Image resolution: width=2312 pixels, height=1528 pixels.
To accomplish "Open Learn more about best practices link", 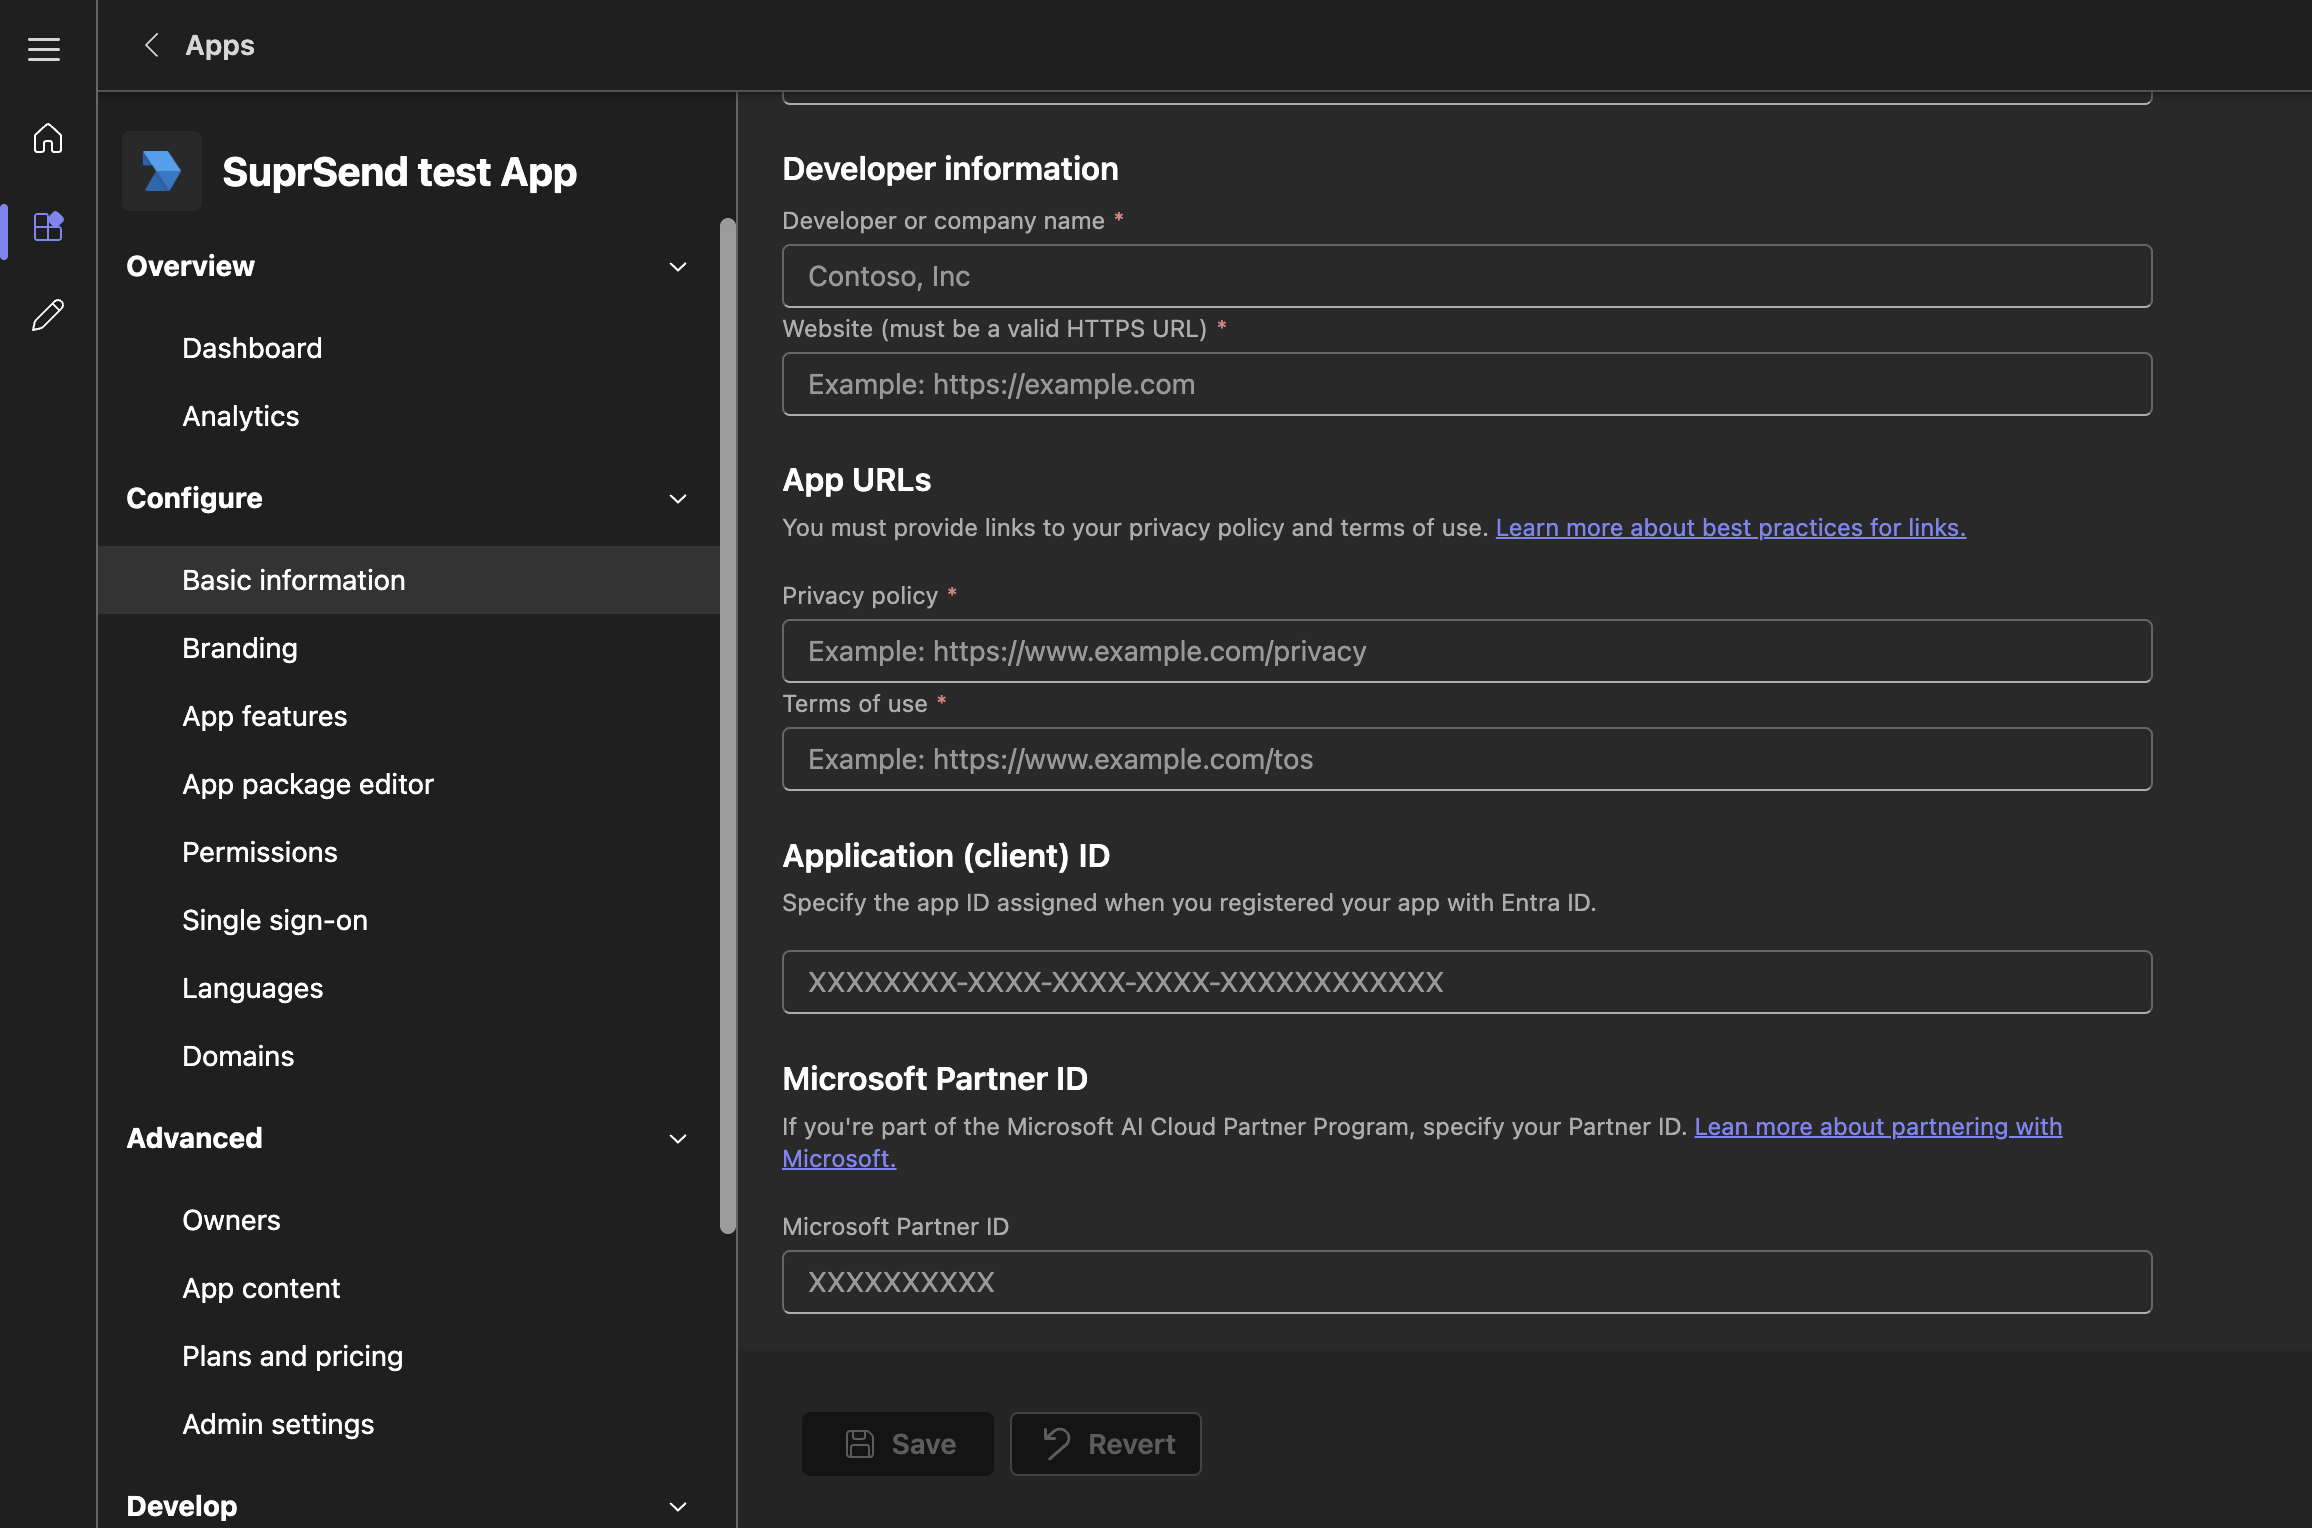I will click(1730, 527).
